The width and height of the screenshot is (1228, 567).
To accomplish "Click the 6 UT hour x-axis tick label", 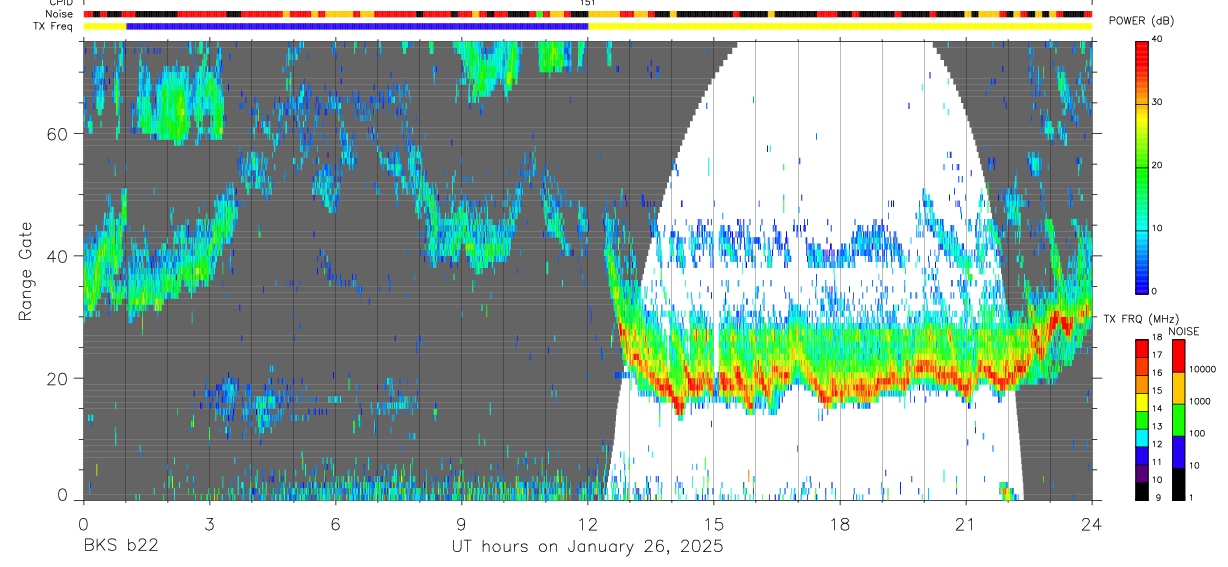I will coord(335,523).
